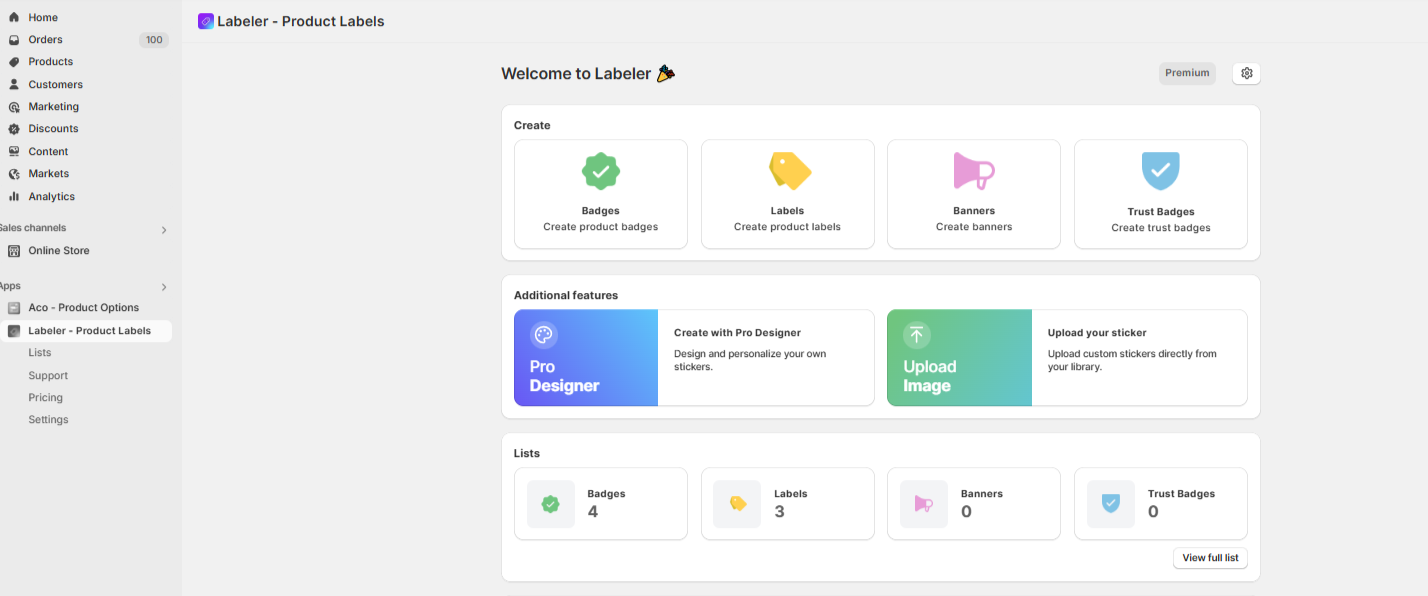Open Create with Pro Designer card
Viewport: 1428px width, 596px height.
(694, 358)
